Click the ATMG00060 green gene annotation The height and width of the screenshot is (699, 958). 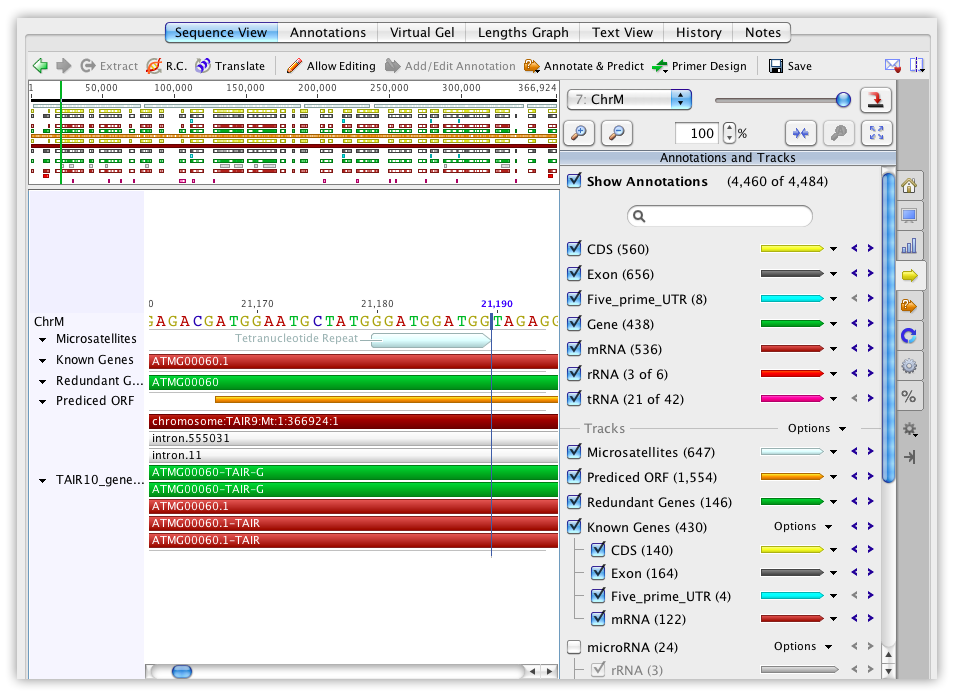coord(353,382)
